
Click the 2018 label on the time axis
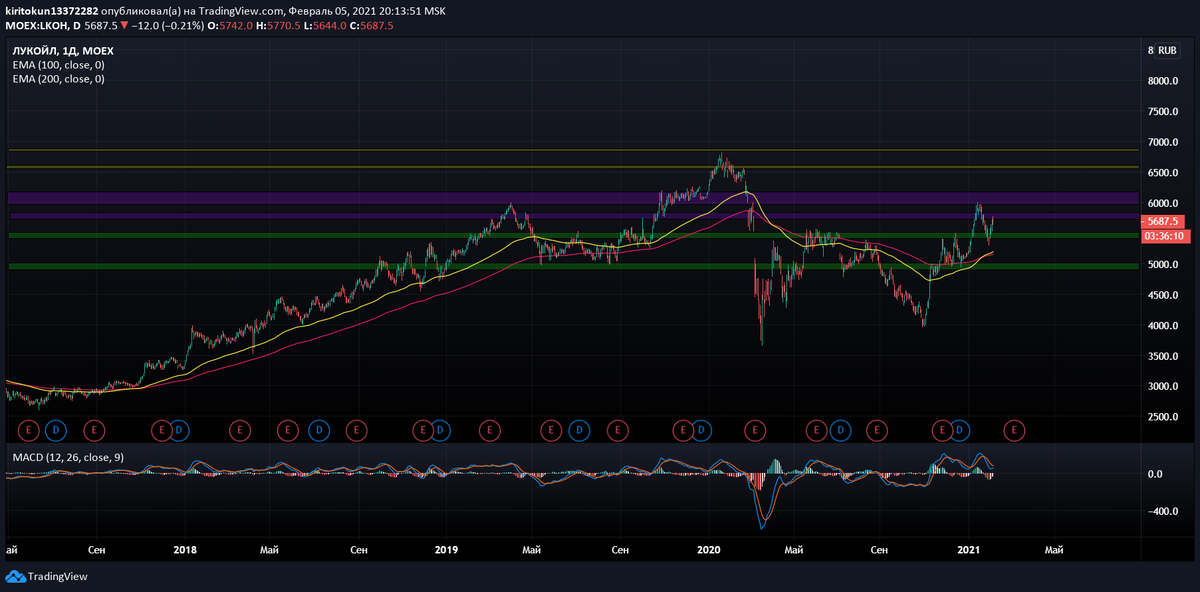(184, 550)
